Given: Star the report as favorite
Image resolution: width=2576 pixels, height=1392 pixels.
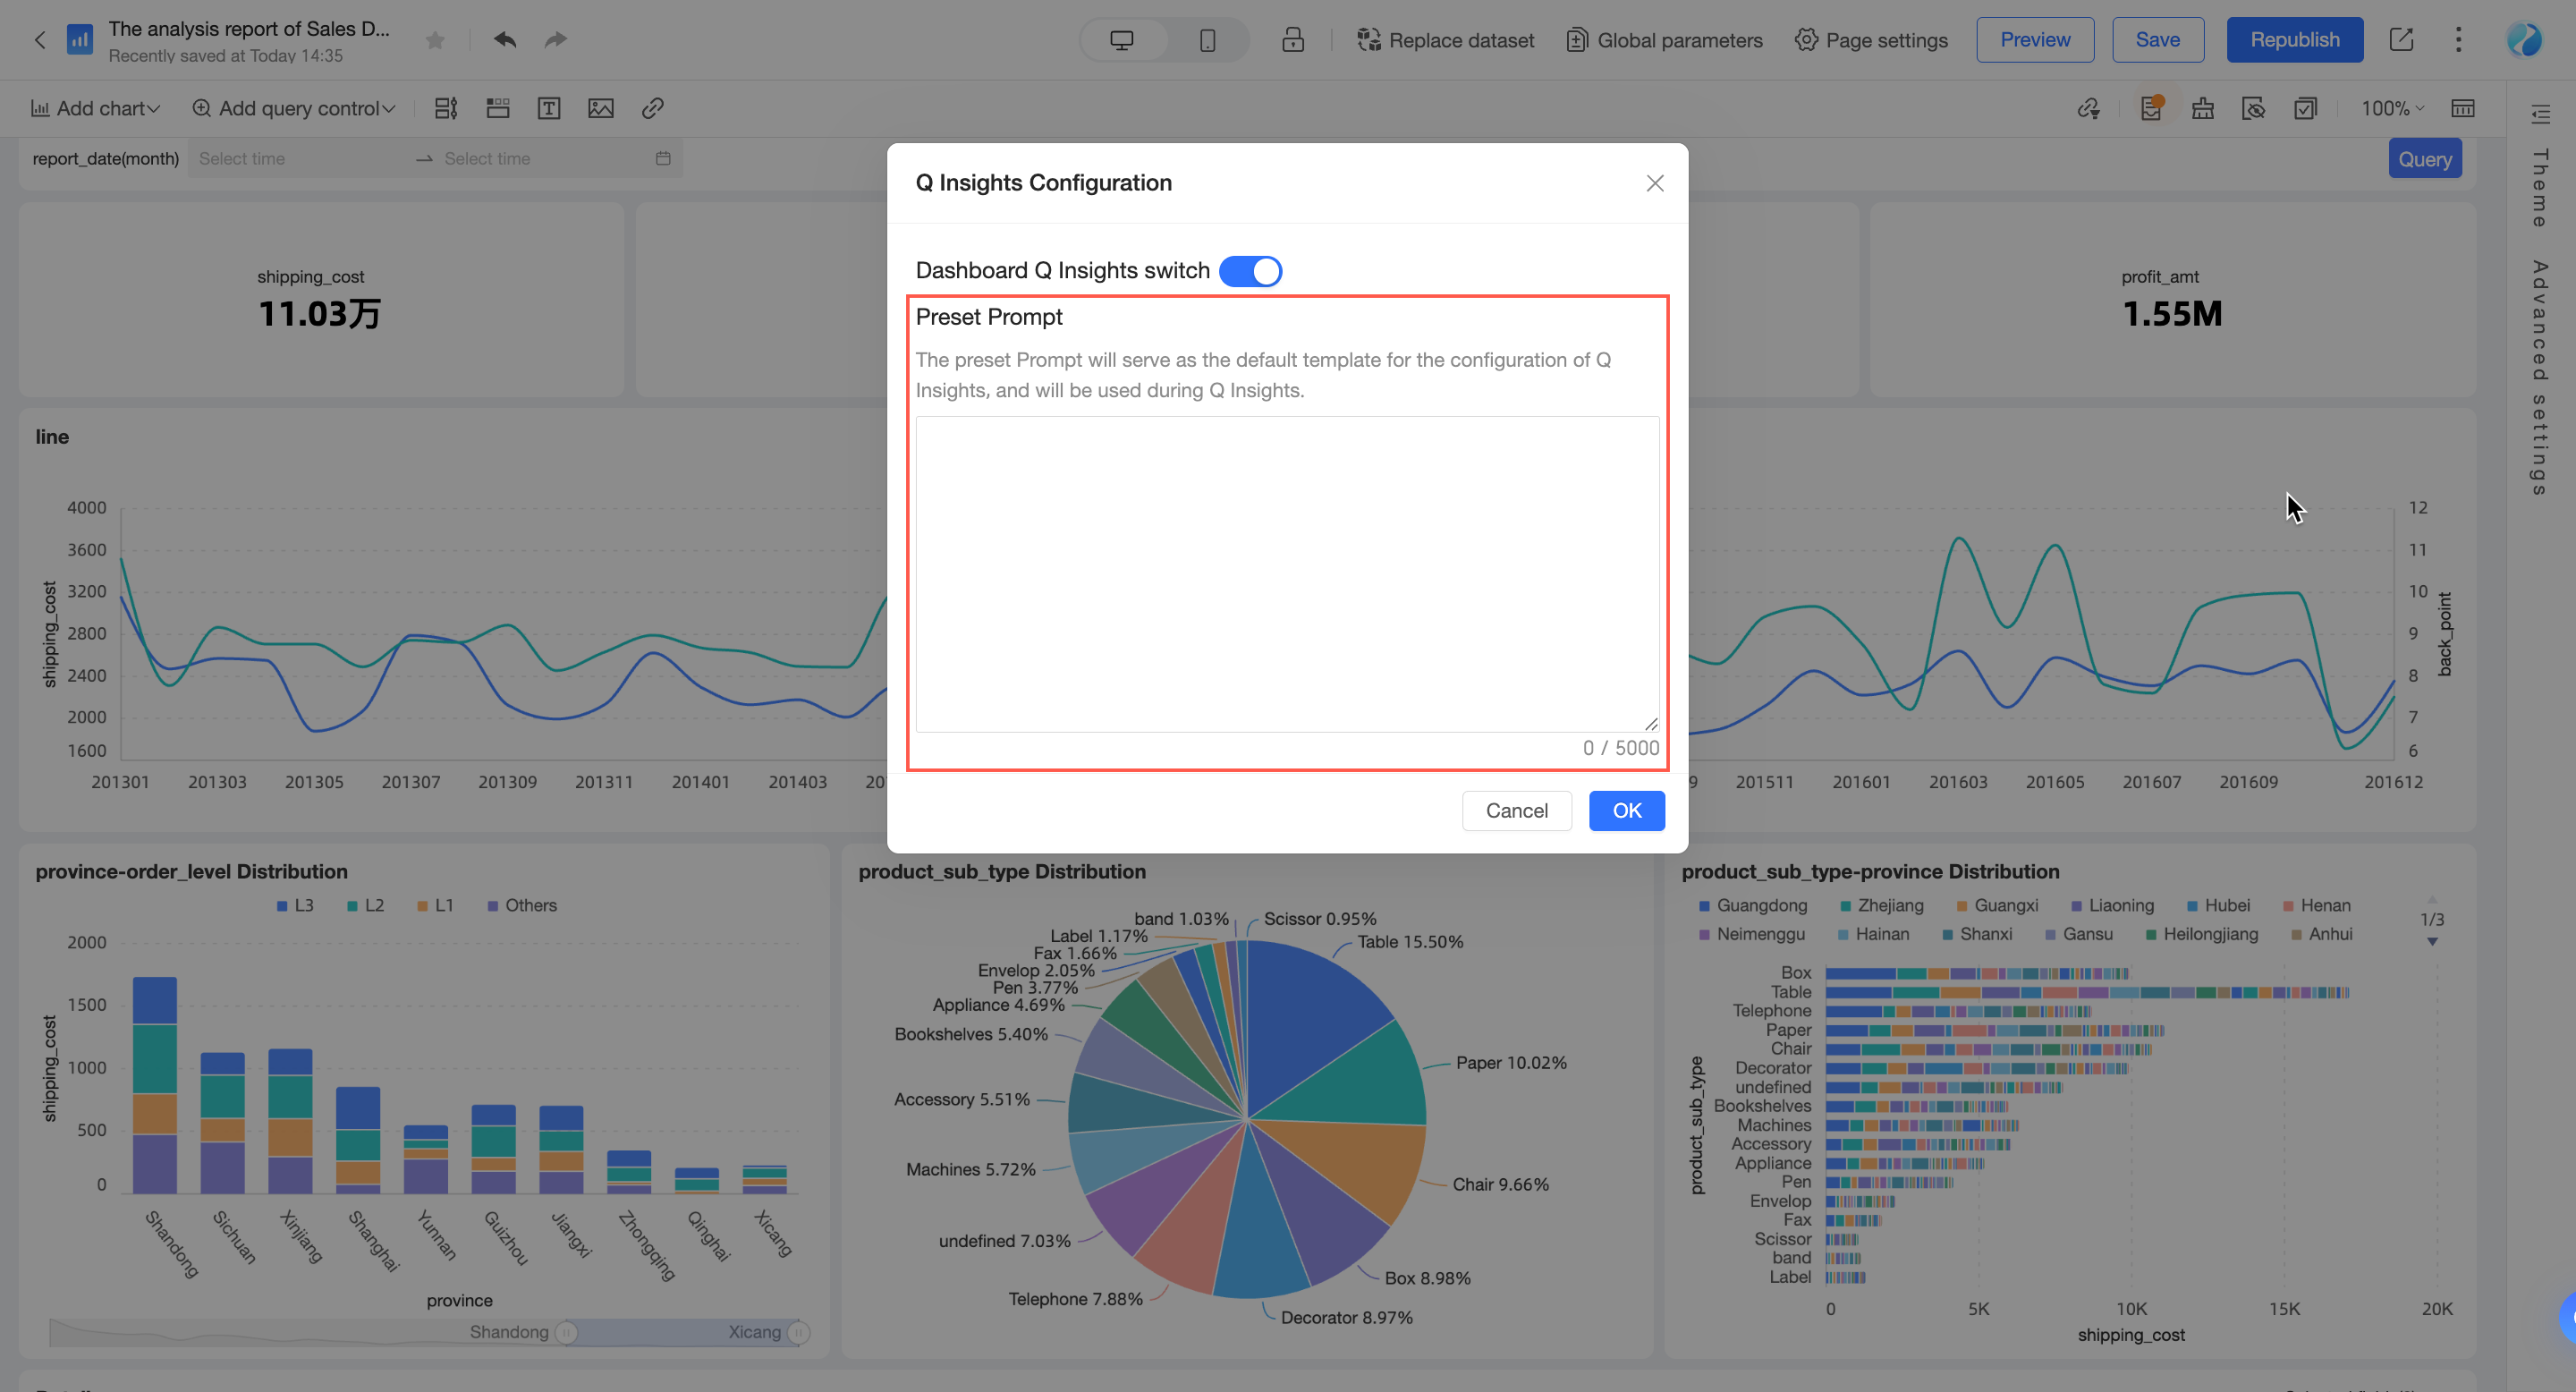Looking at the screenshot, I should click(435, 40).
